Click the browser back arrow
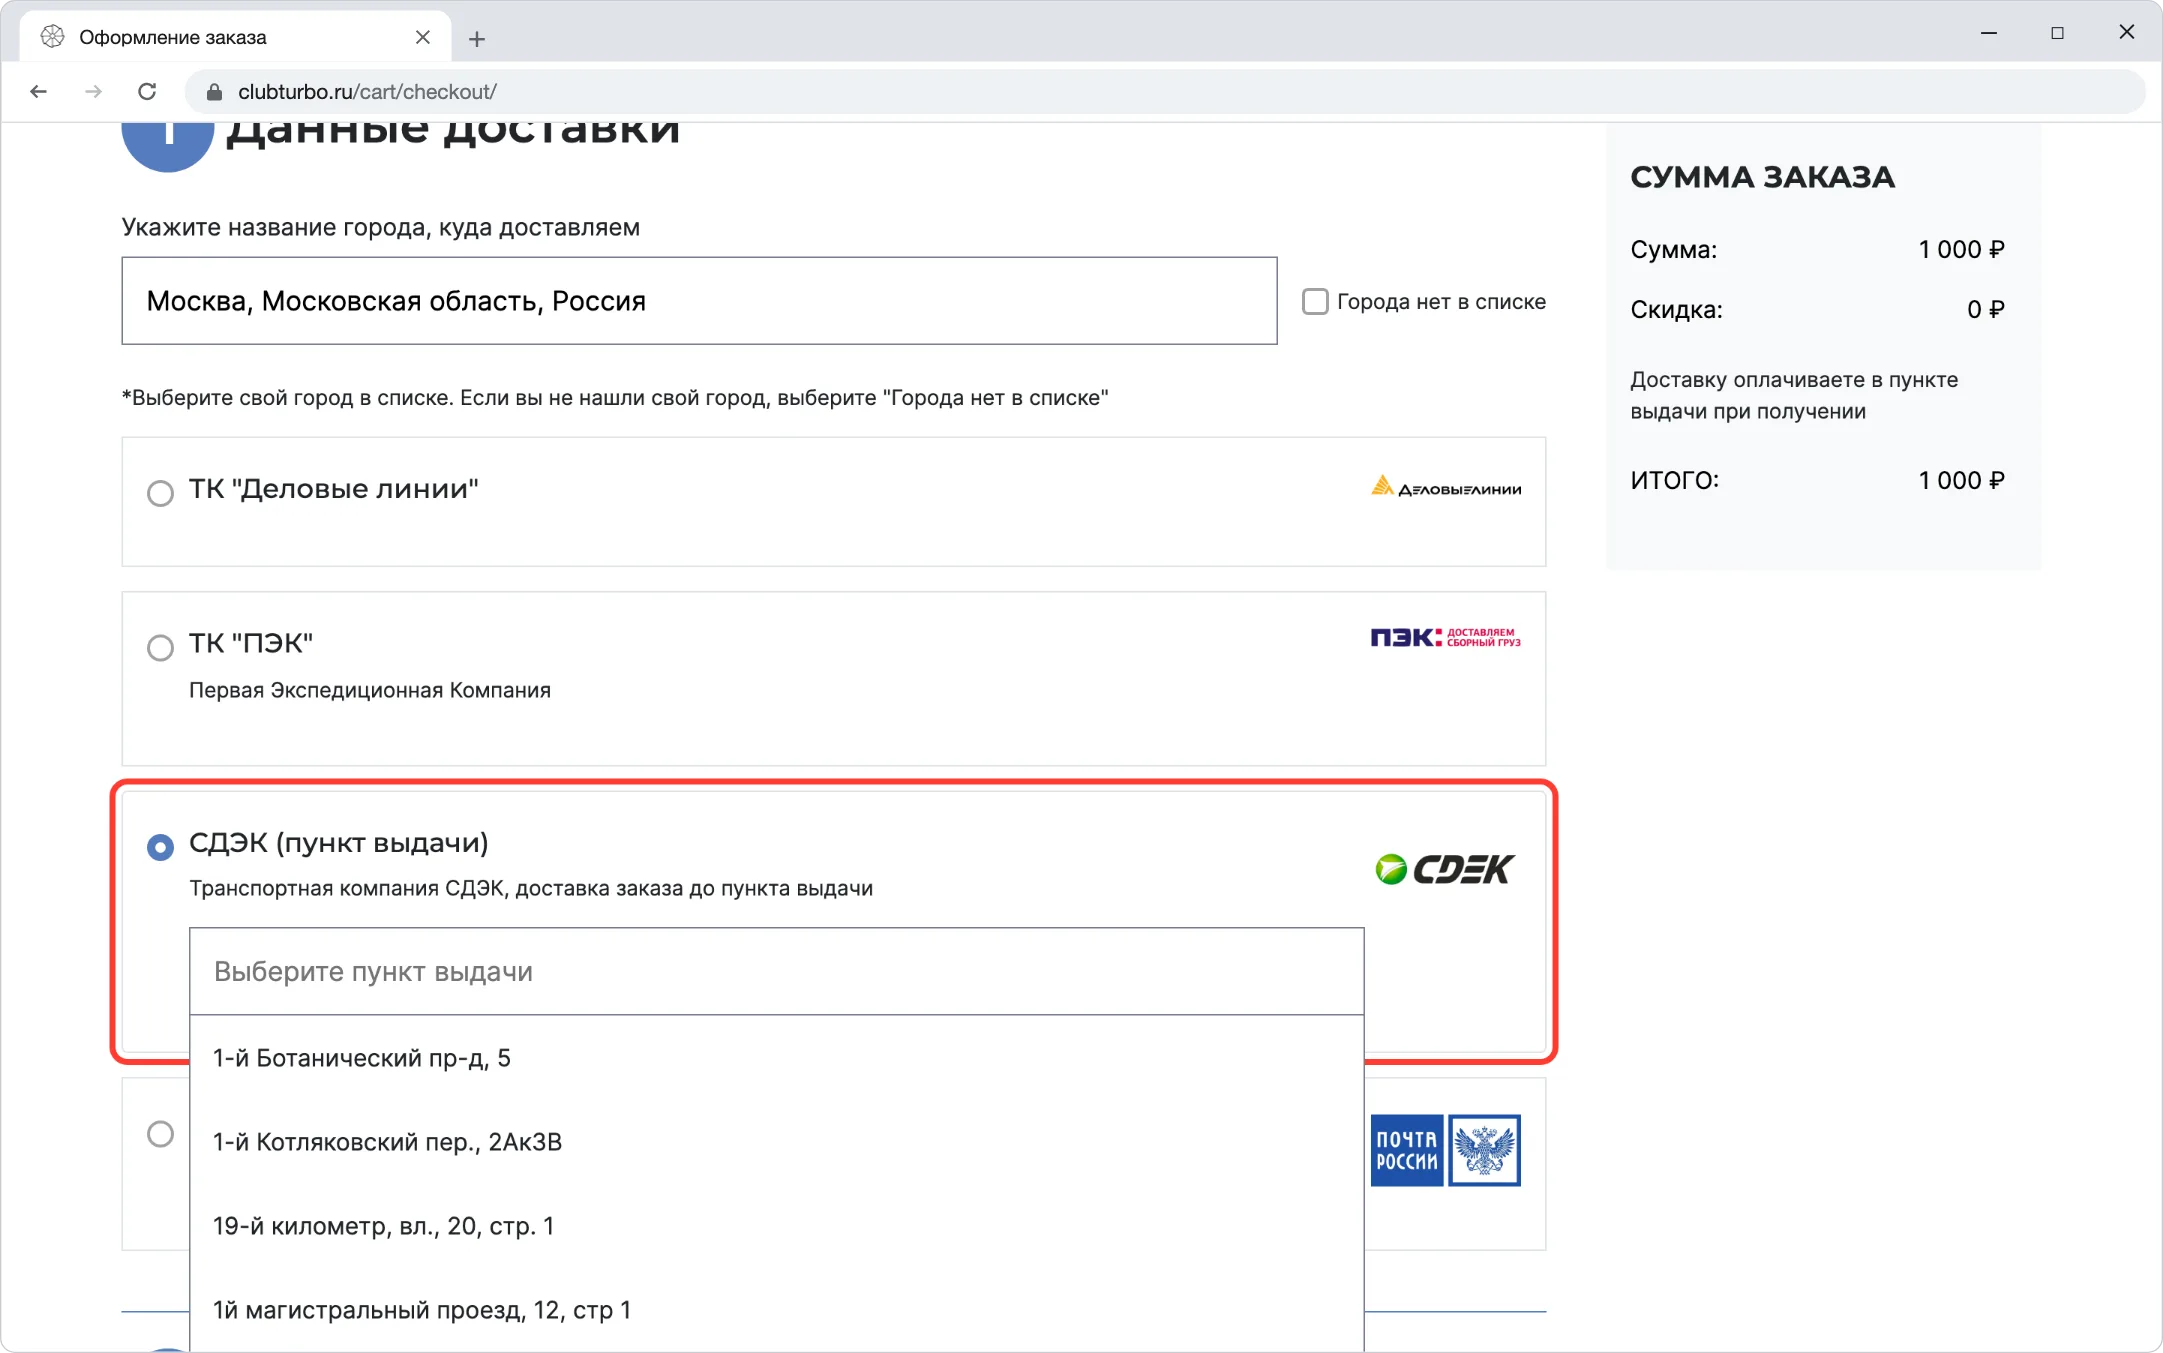Image resolution: width=2163 pixels, height=1353 pixels. (x=39, y=92)
